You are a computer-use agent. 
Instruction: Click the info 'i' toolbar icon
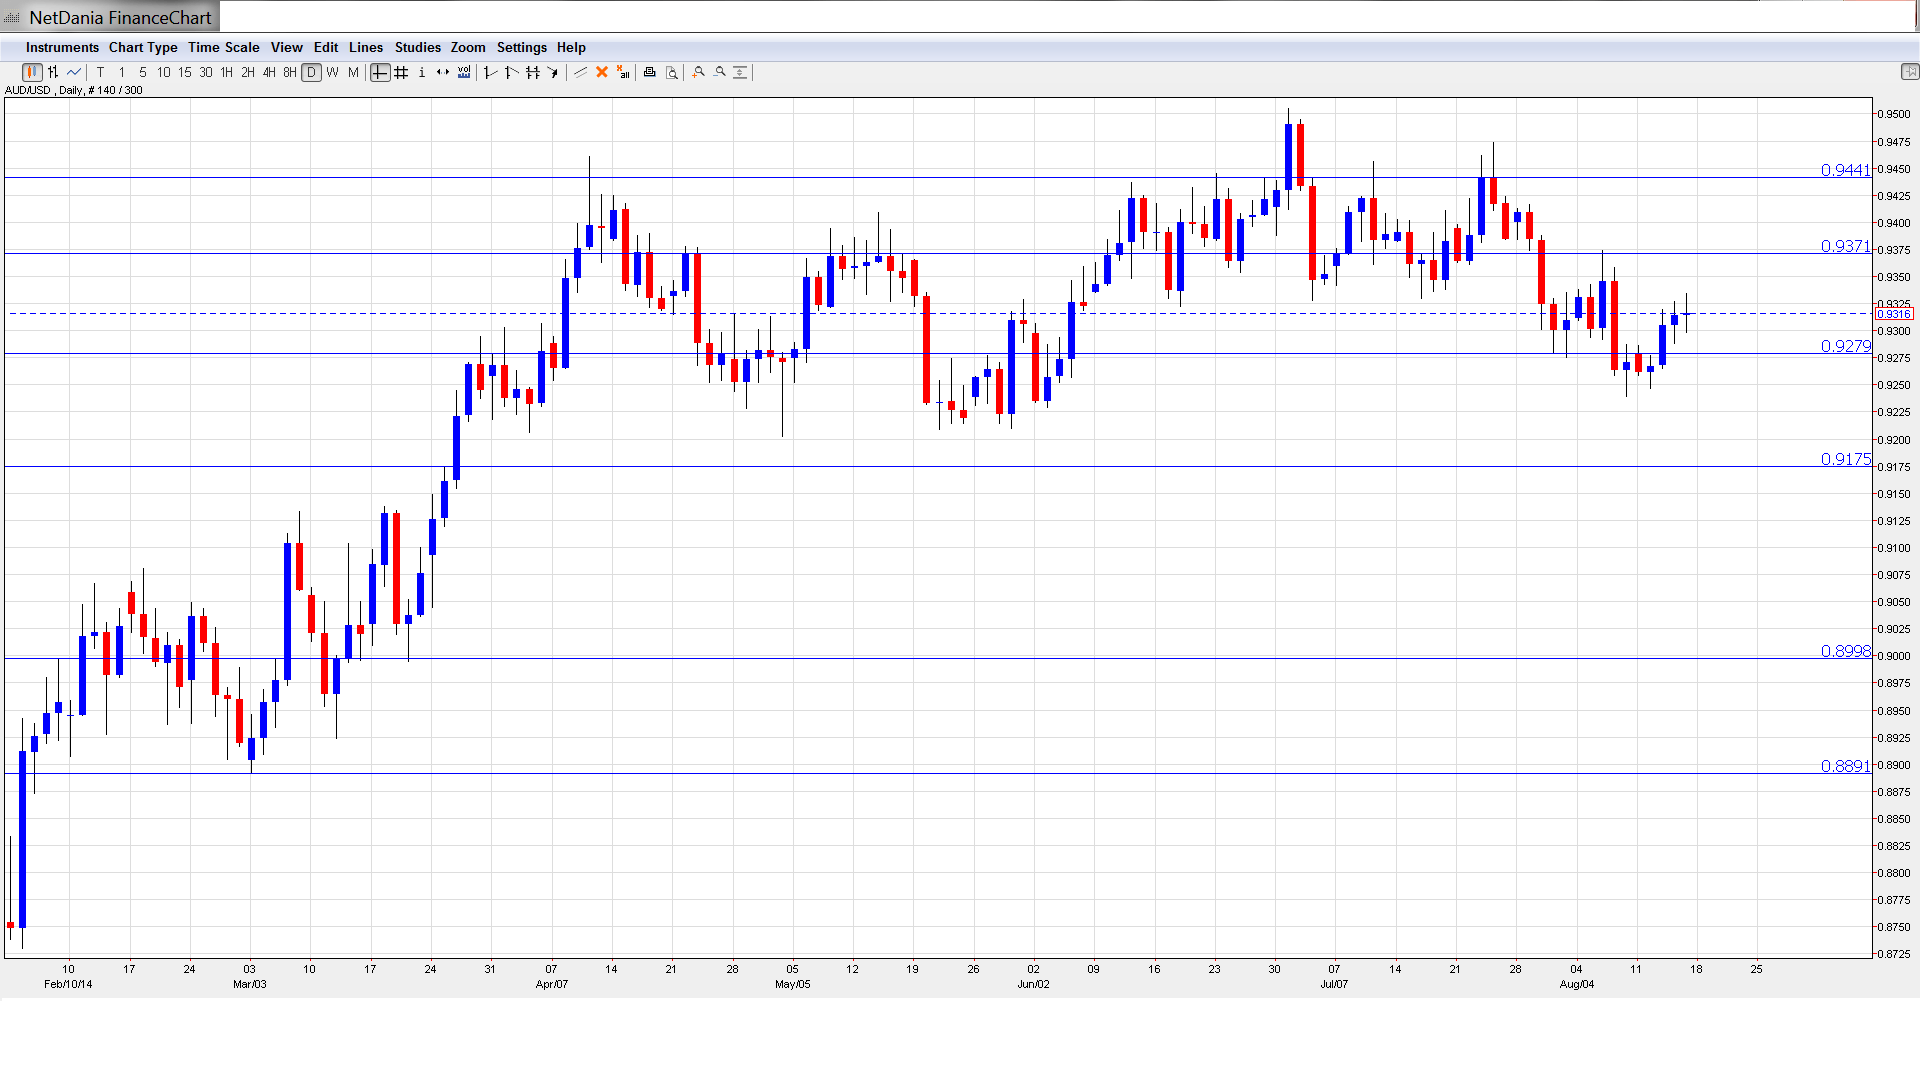pos(422,72)
